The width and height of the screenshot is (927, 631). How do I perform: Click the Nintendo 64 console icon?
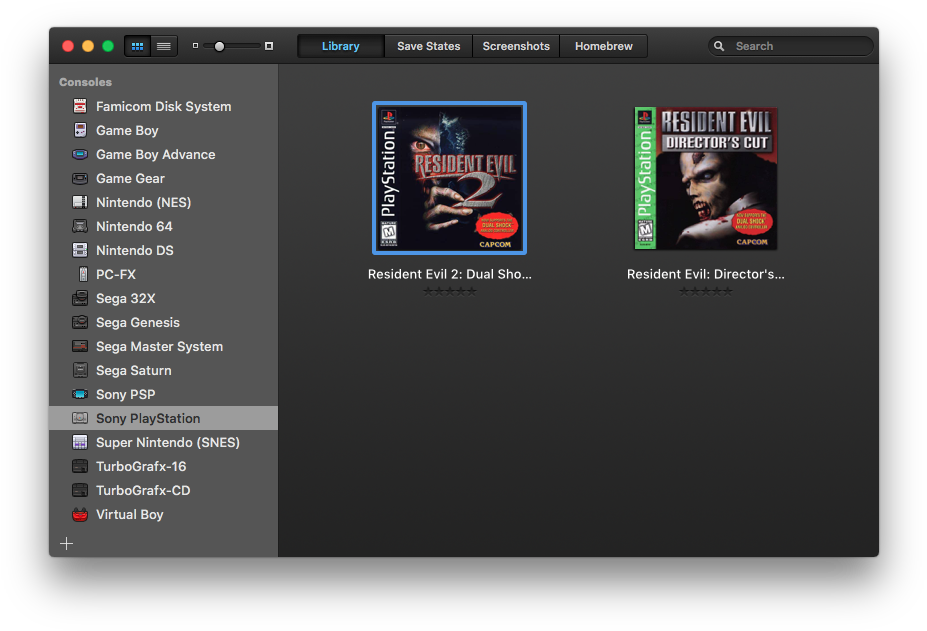[x=80, y=226]
